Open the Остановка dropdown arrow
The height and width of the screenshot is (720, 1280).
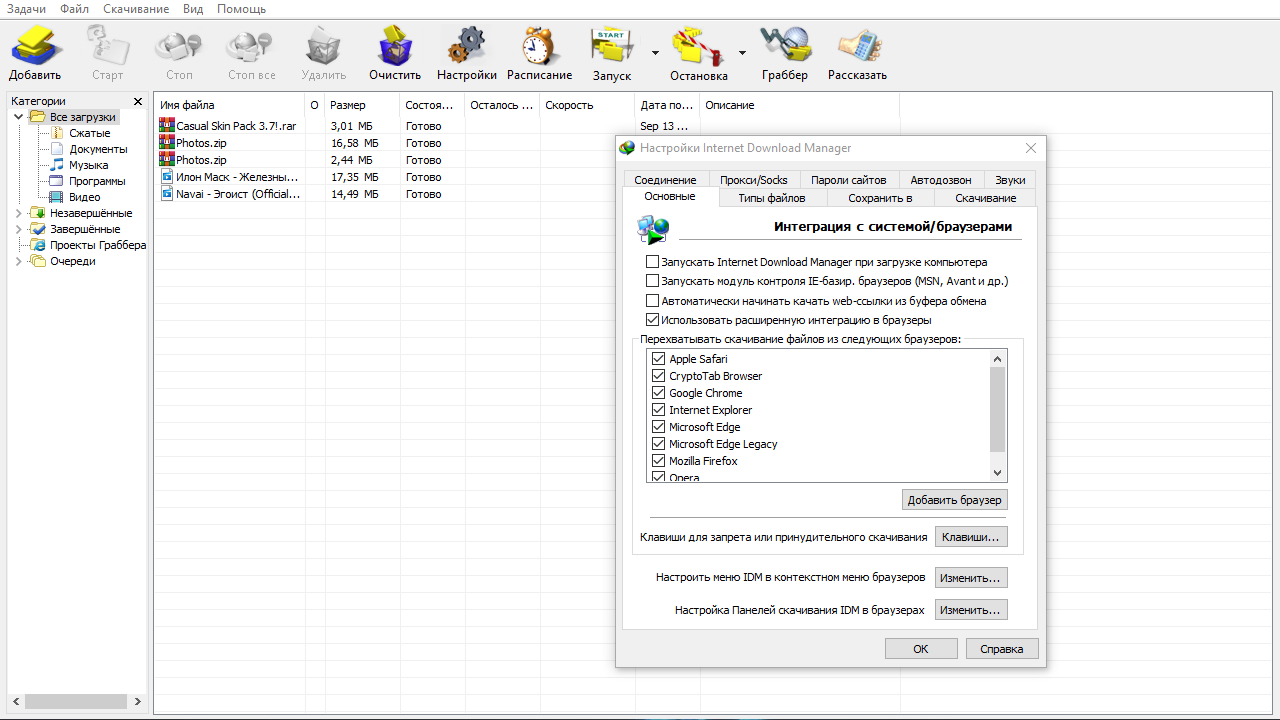(x=743, y=53)
